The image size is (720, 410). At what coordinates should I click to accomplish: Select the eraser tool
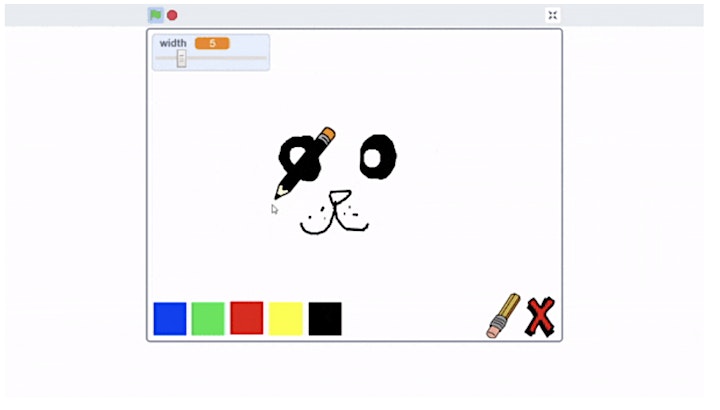[503, 316]
